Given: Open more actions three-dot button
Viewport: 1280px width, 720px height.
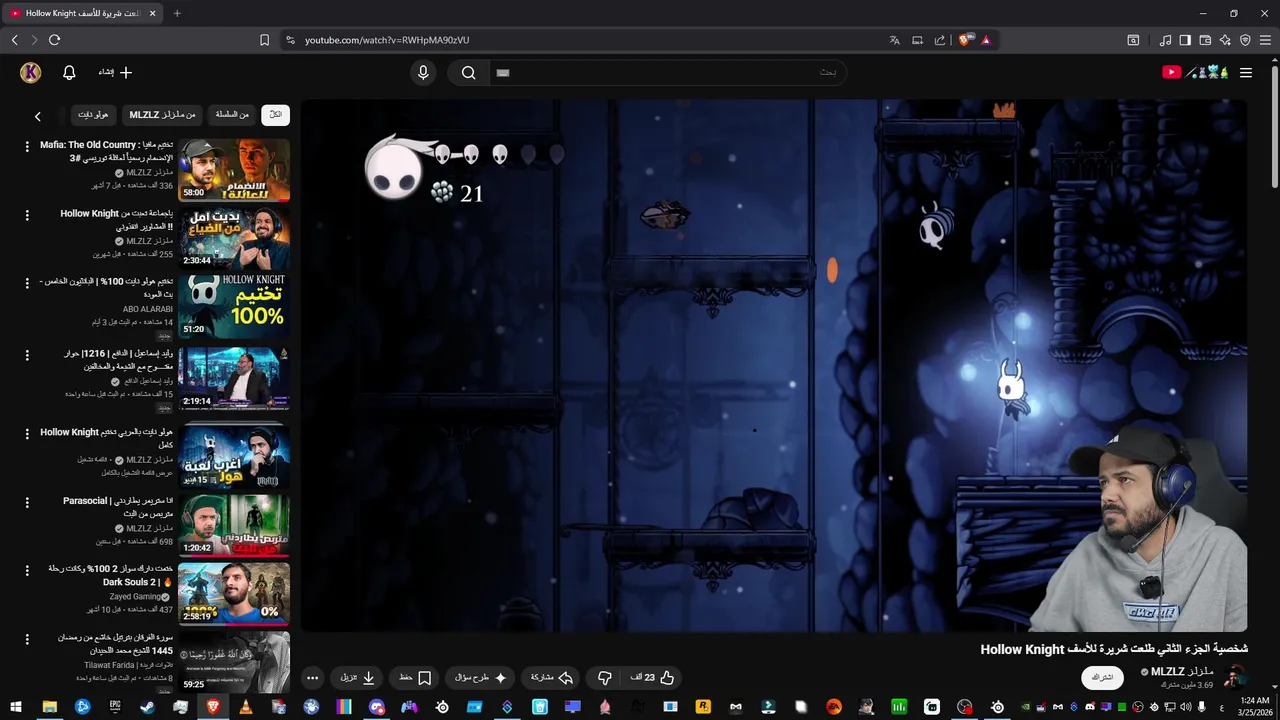Looking at the screenshot, I should (x=312, y=678).
